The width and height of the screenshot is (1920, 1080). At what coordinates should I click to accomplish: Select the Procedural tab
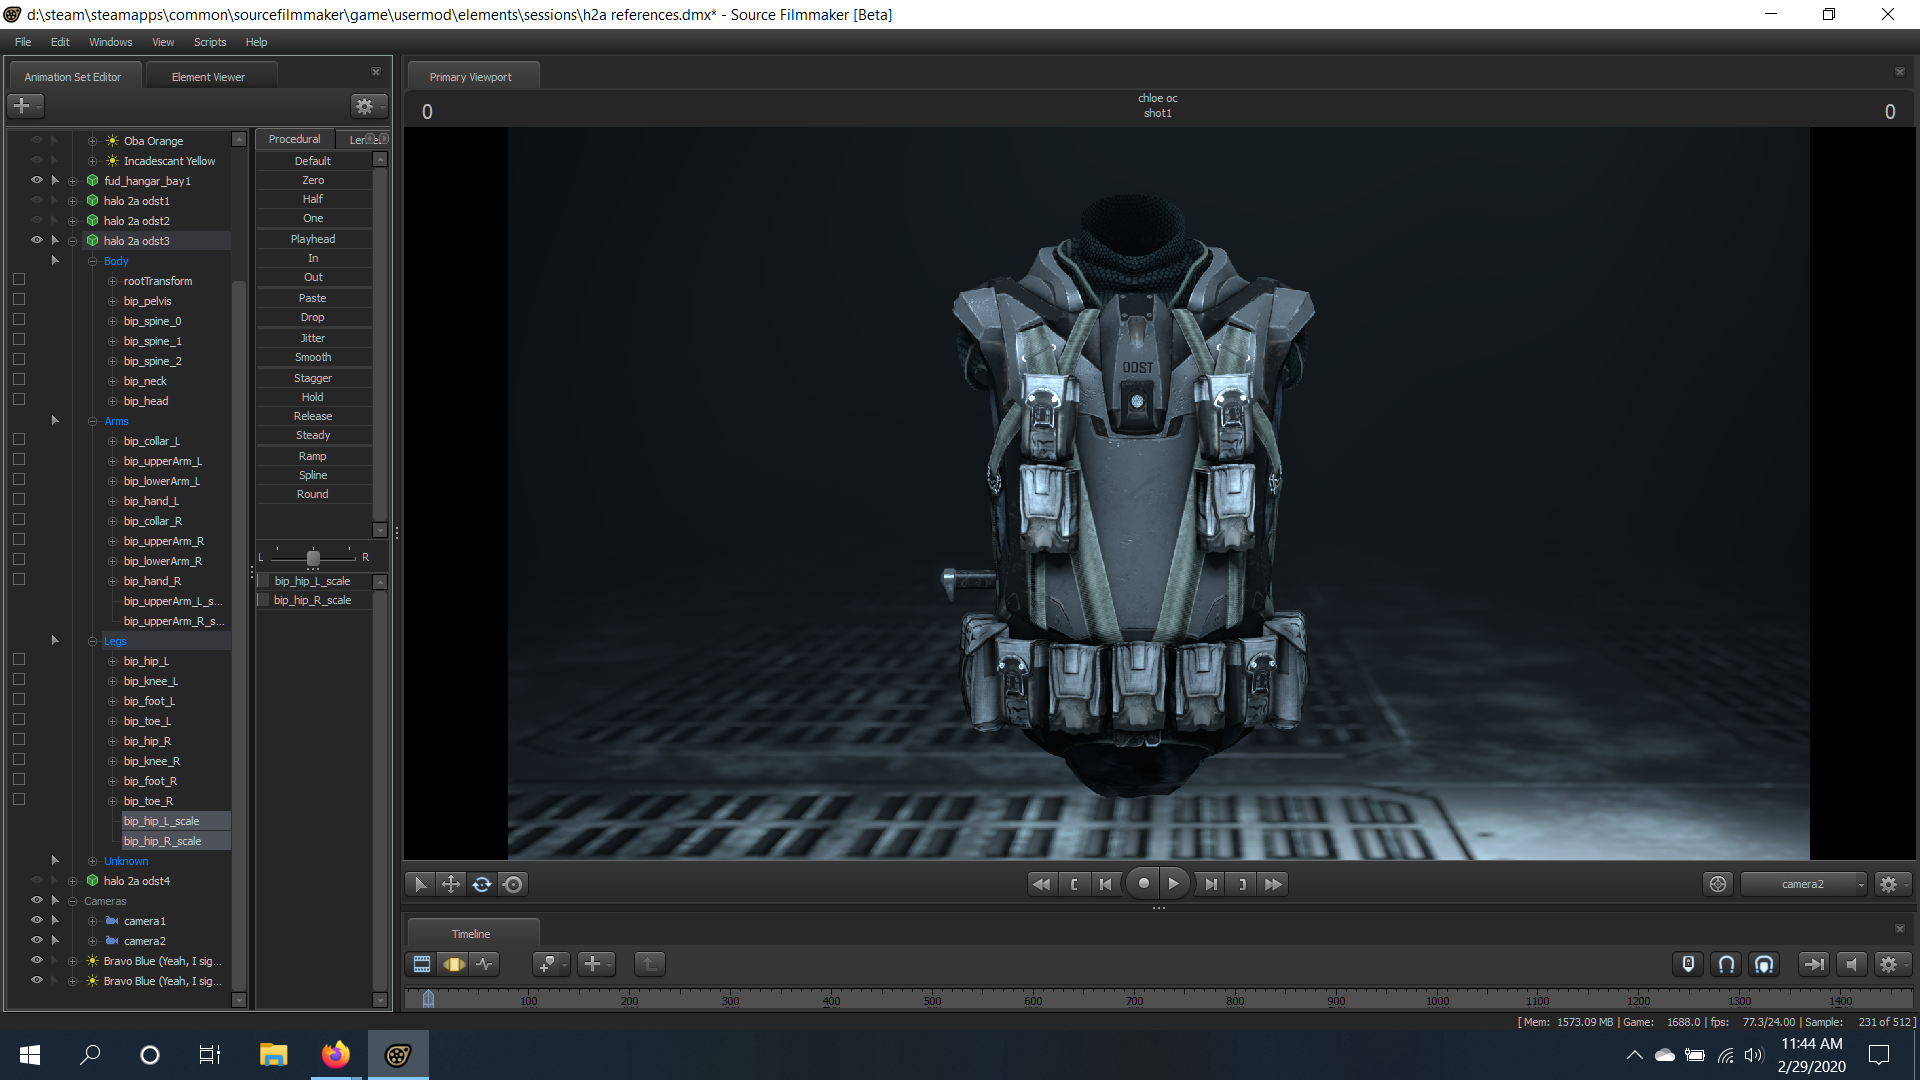tap(294, 139)
